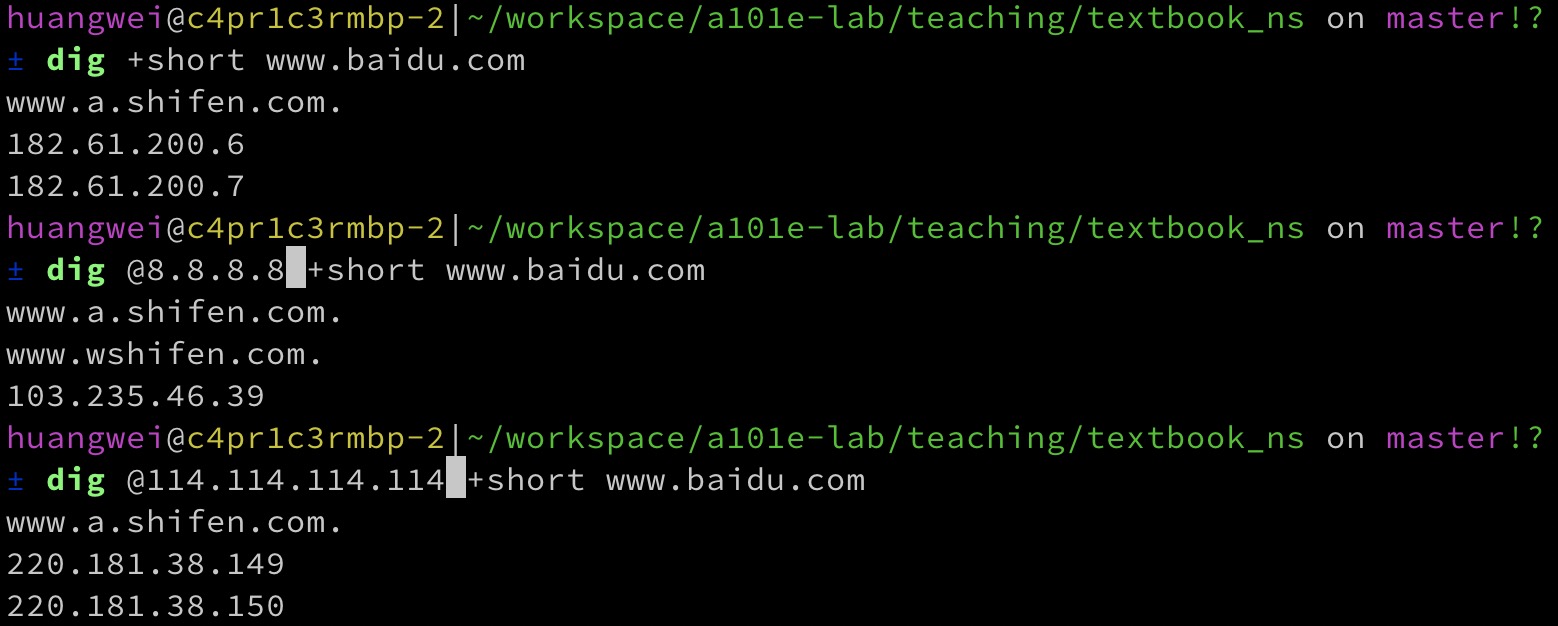Click the first 'dig' command word

click(x=76, y=61)
